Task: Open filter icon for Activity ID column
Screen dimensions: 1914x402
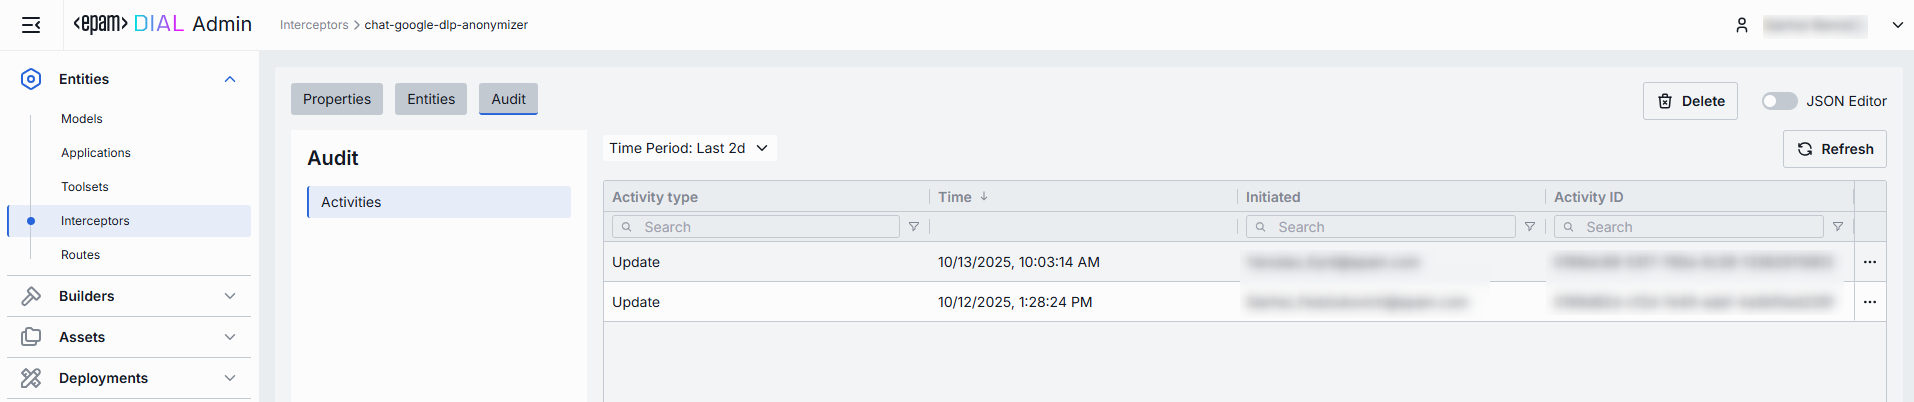Action: [1837, 227]
